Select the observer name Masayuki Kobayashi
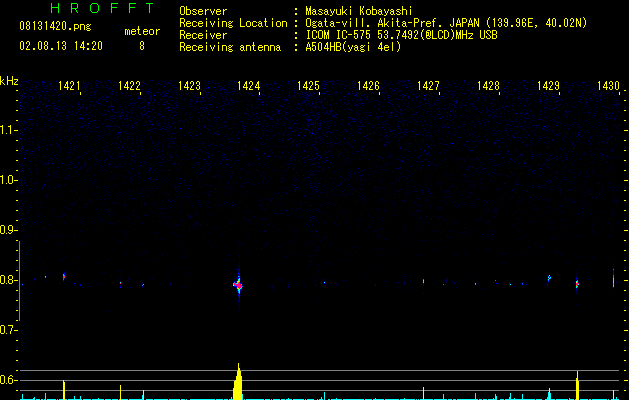The width and height of the screenshot is (629, 400). point(357,11)
